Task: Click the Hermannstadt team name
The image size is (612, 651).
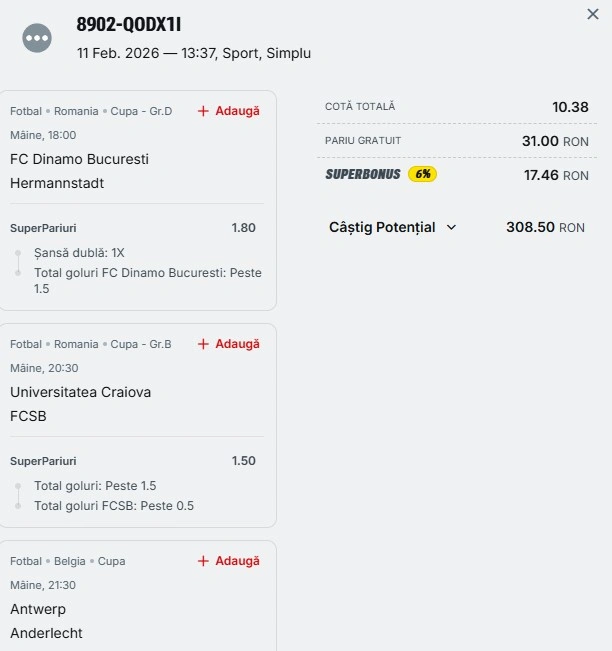Action: coord(57,183)
